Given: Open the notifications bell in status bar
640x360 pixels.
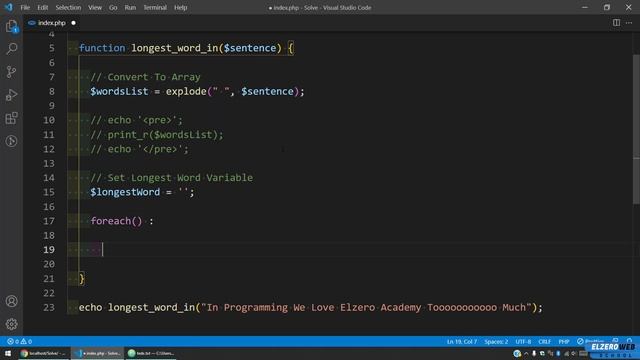Looking at the screenshot, I should (x=629, y=340).
